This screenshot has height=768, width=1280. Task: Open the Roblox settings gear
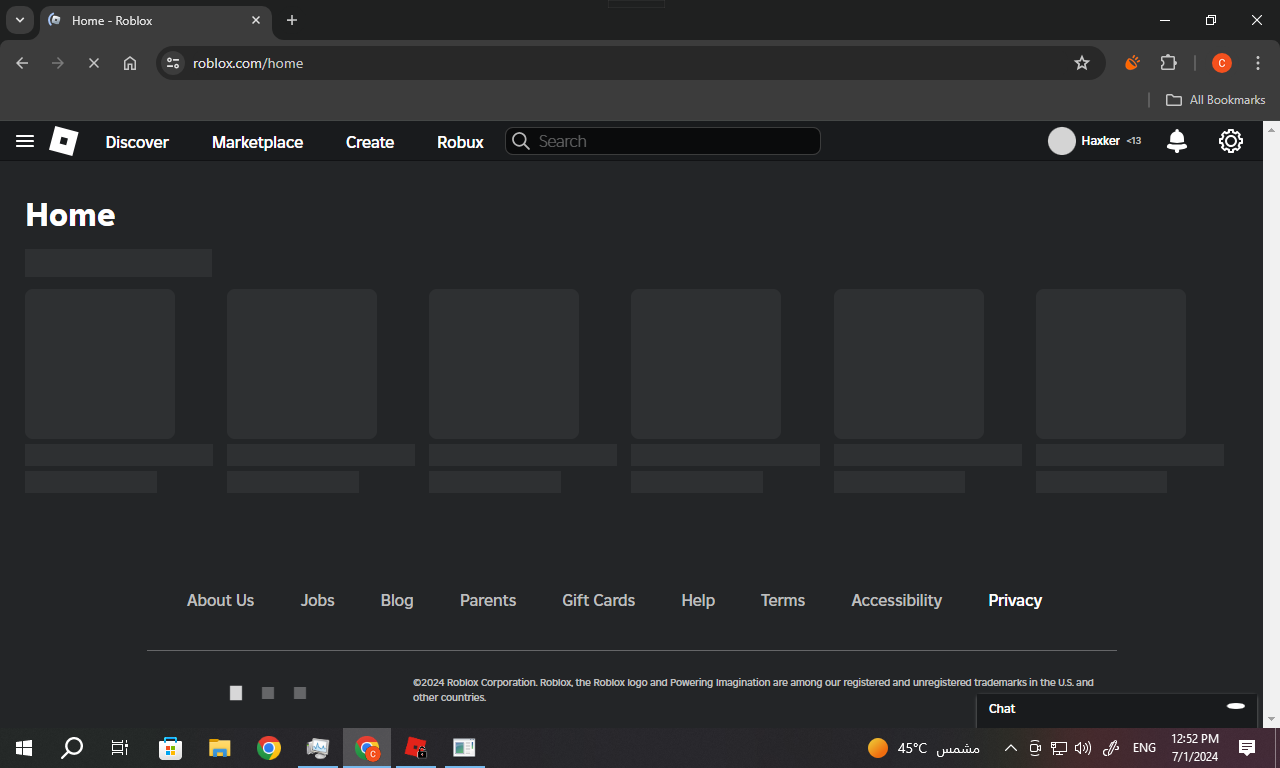(1231, 141)
